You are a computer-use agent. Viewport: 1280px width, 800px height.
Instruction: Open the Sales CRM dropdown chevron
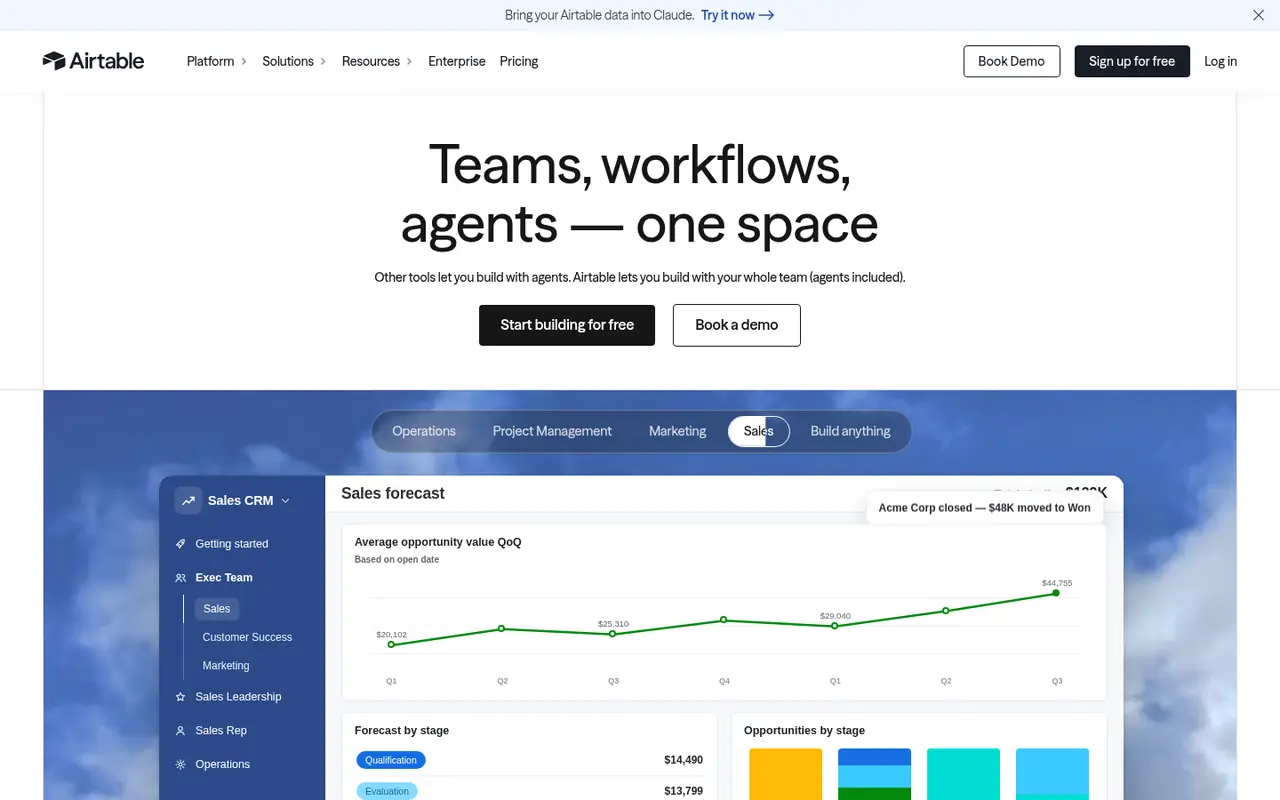pyautogui.click(x=285, y=501)
